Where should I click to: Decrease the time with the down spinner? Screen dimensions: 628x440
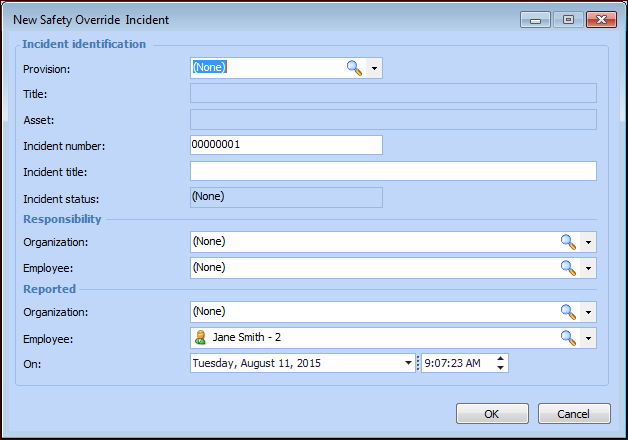500,368
